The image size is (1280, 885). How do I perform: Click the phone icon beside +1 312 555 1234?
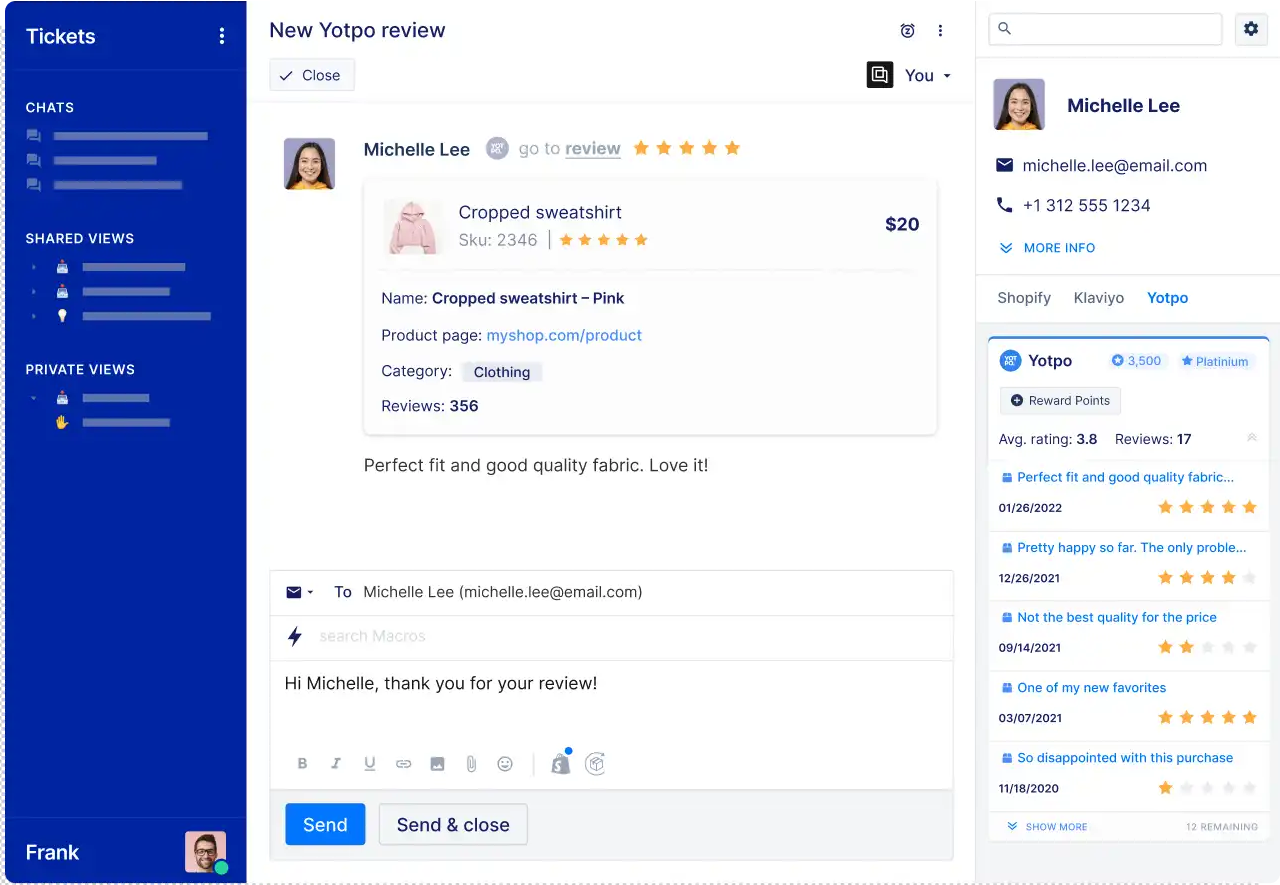(1005, 205)
